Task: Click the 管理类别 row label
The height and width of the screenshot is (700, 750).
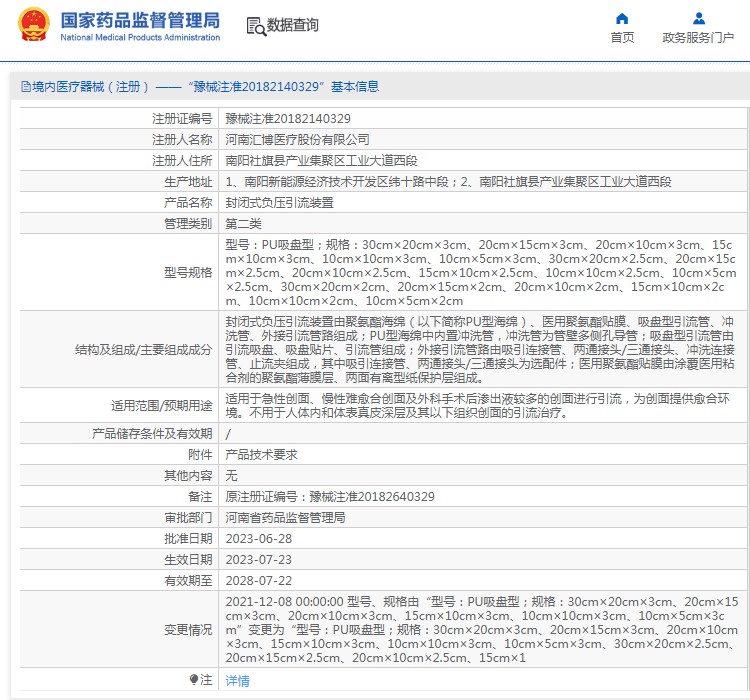Action: pos(188,224)
